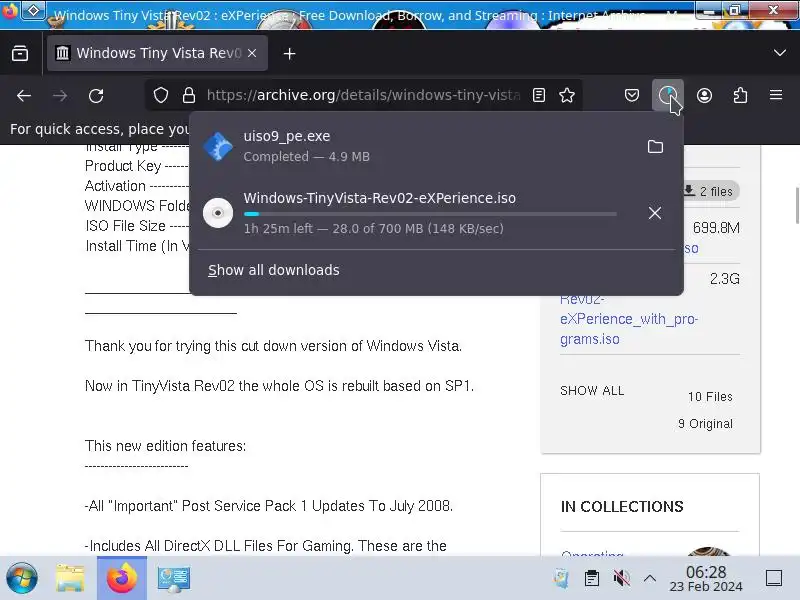This screenshot has height=600, width=800.
Task: Expand the list all tabs chevron
Action: coord(780,53)
